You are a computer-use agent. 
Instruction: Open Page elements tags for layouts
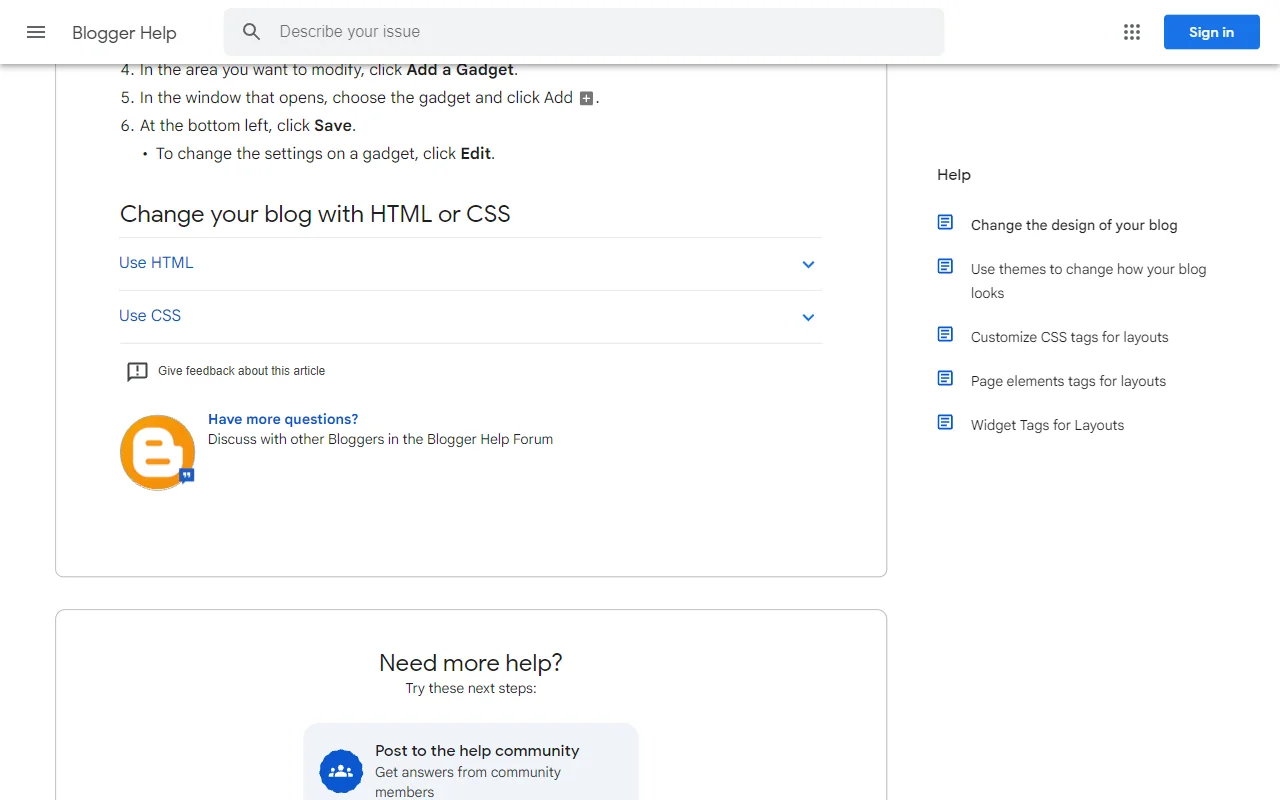tap(1068, 381)
